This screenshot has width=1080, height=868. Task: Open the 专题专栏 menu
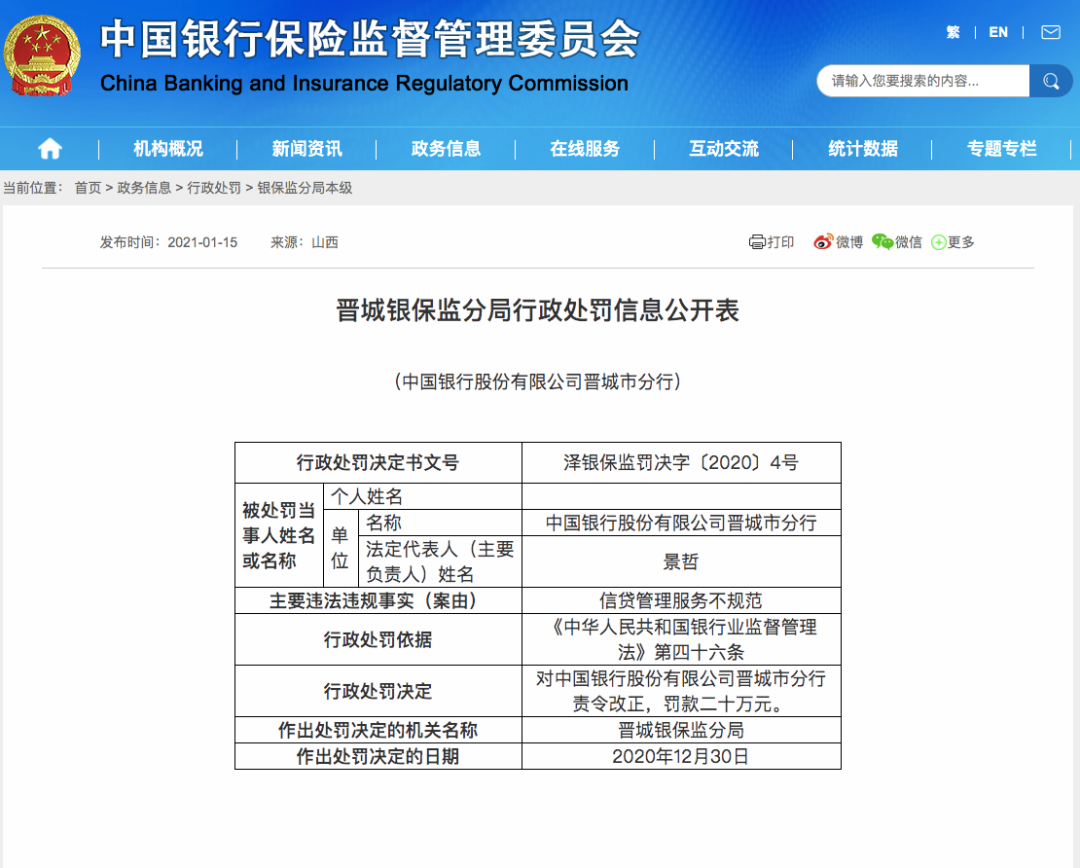point(1003,148)
